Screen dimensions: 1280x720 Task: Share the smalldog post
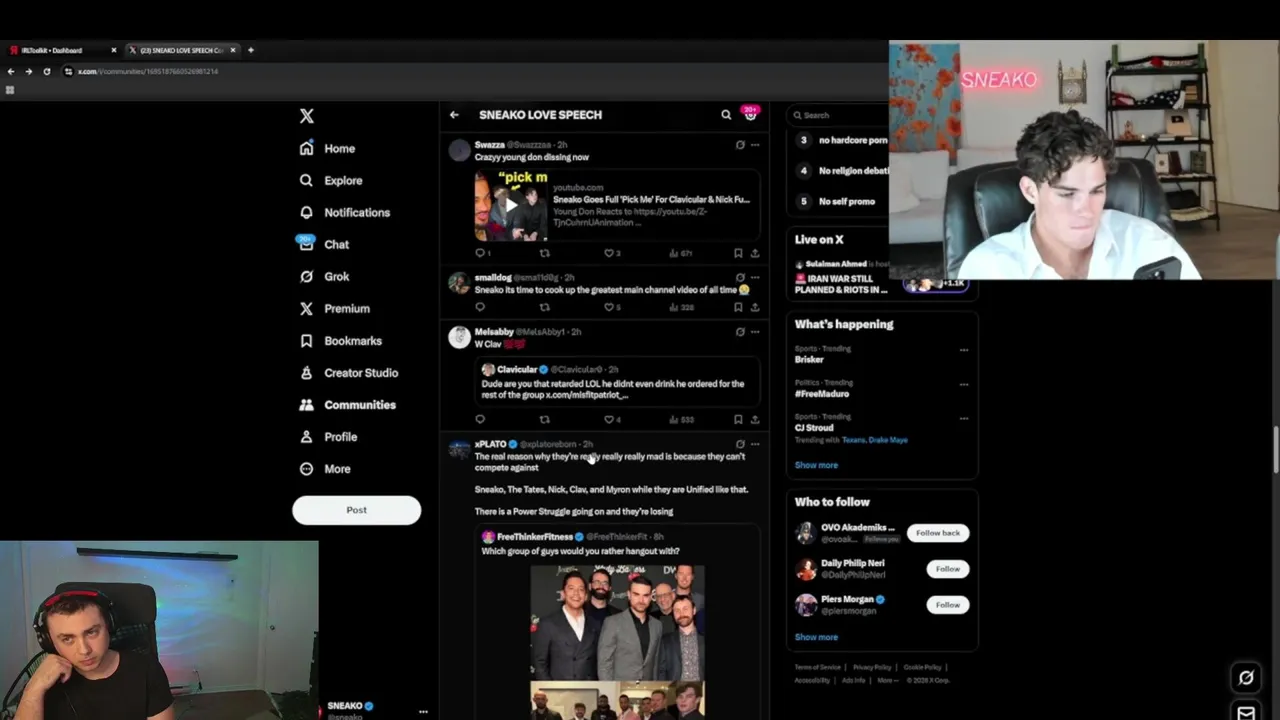coord(754,307)
